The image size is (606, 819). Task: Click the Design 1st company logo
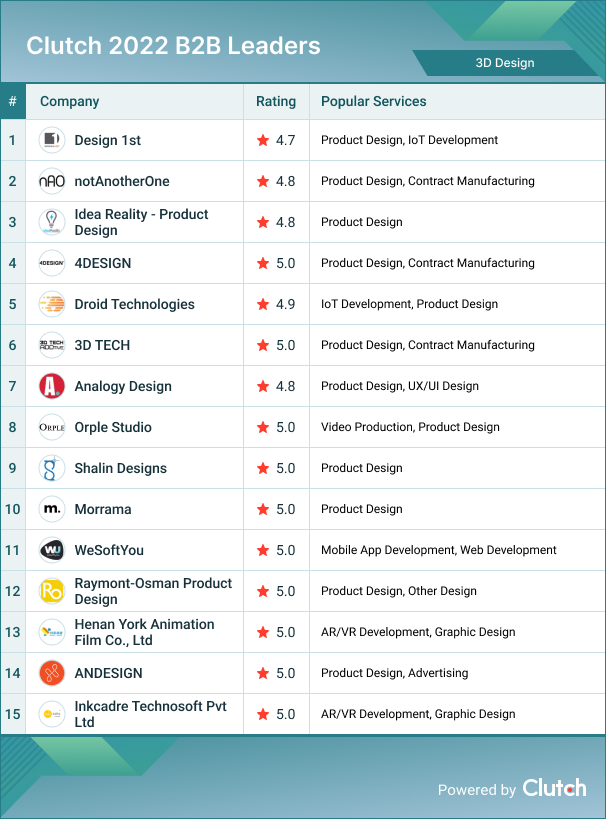[x=52, y=140]
